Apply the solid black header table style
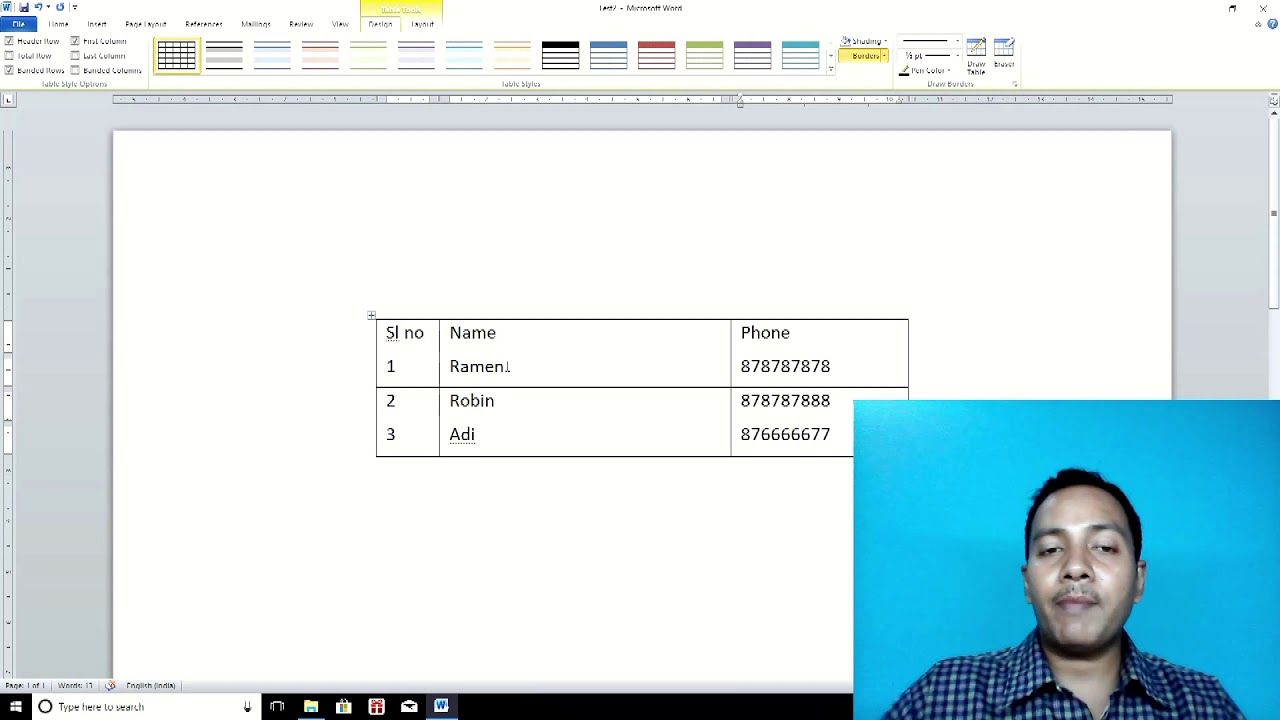 point(560,56)
